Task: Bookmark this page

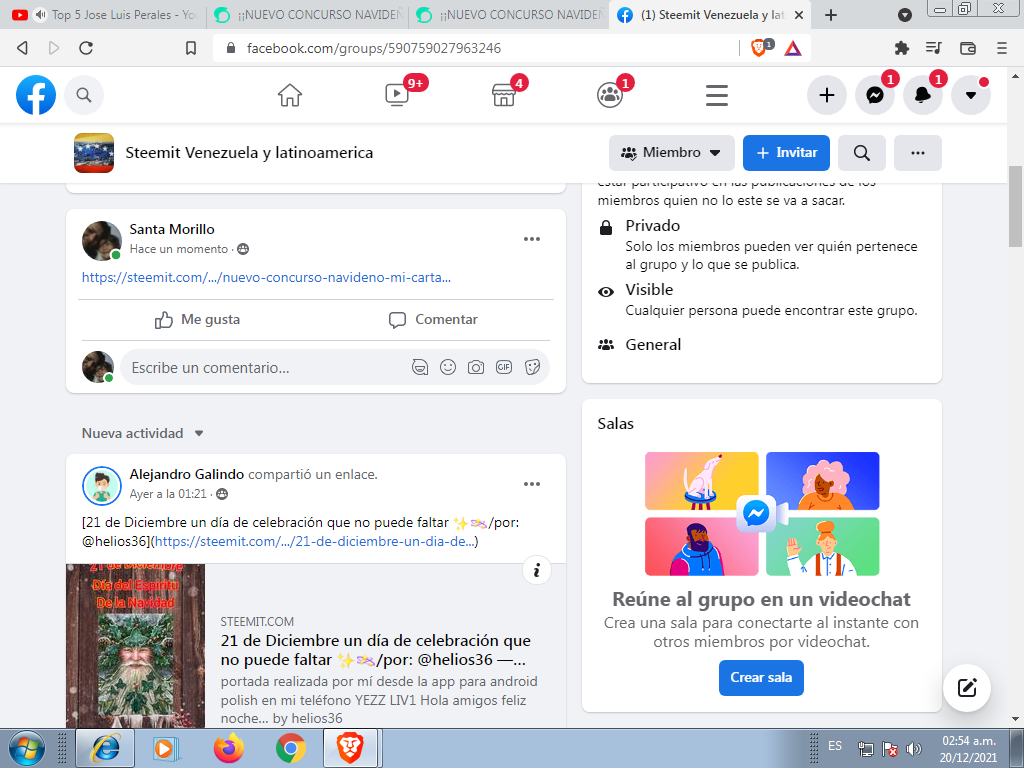Action: [191, 48]
